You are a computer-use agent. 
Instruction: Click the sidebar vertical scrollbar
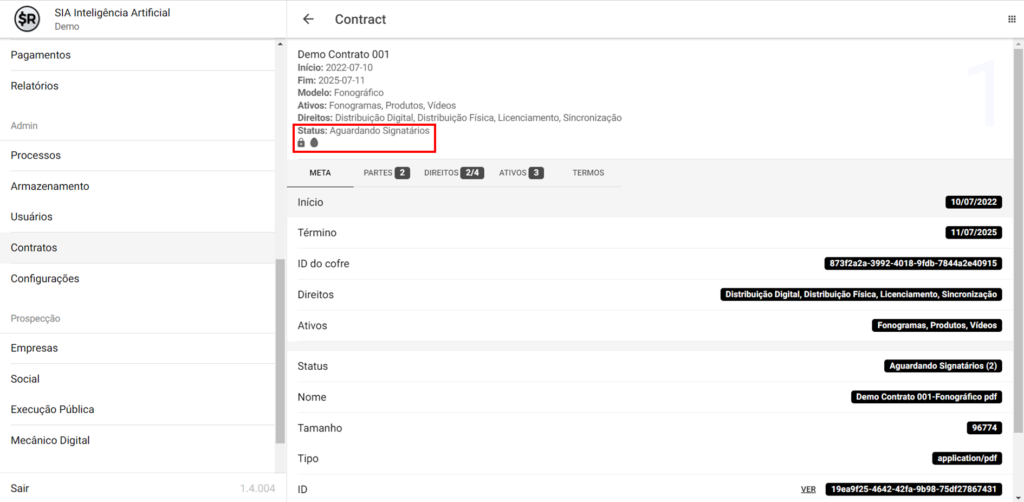point(280,350)
